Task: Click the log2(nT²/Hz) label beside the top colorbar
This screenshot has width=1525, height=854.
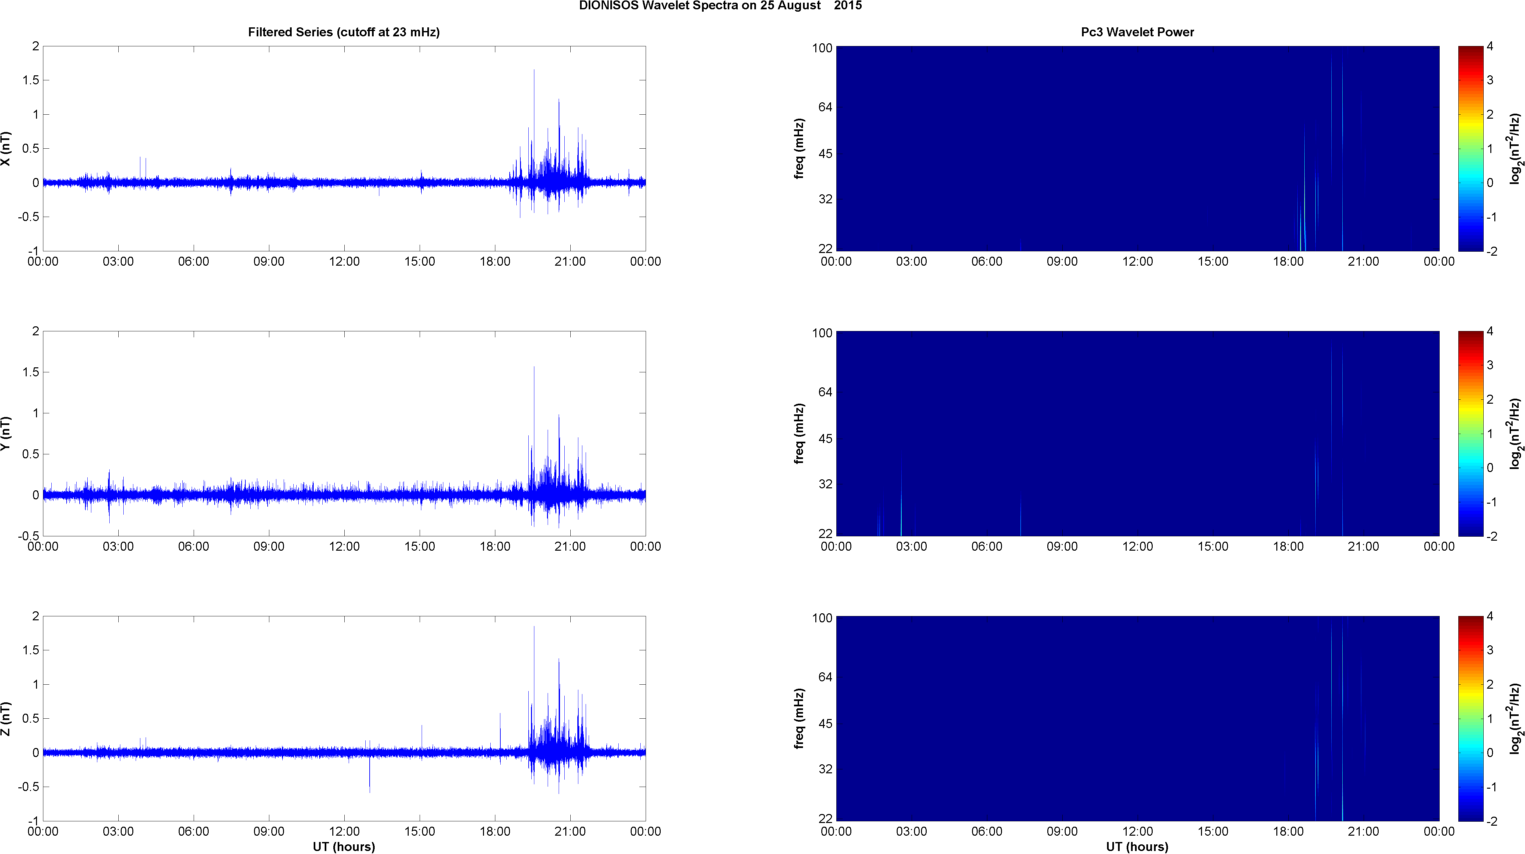Action: tap(1515, 149)
